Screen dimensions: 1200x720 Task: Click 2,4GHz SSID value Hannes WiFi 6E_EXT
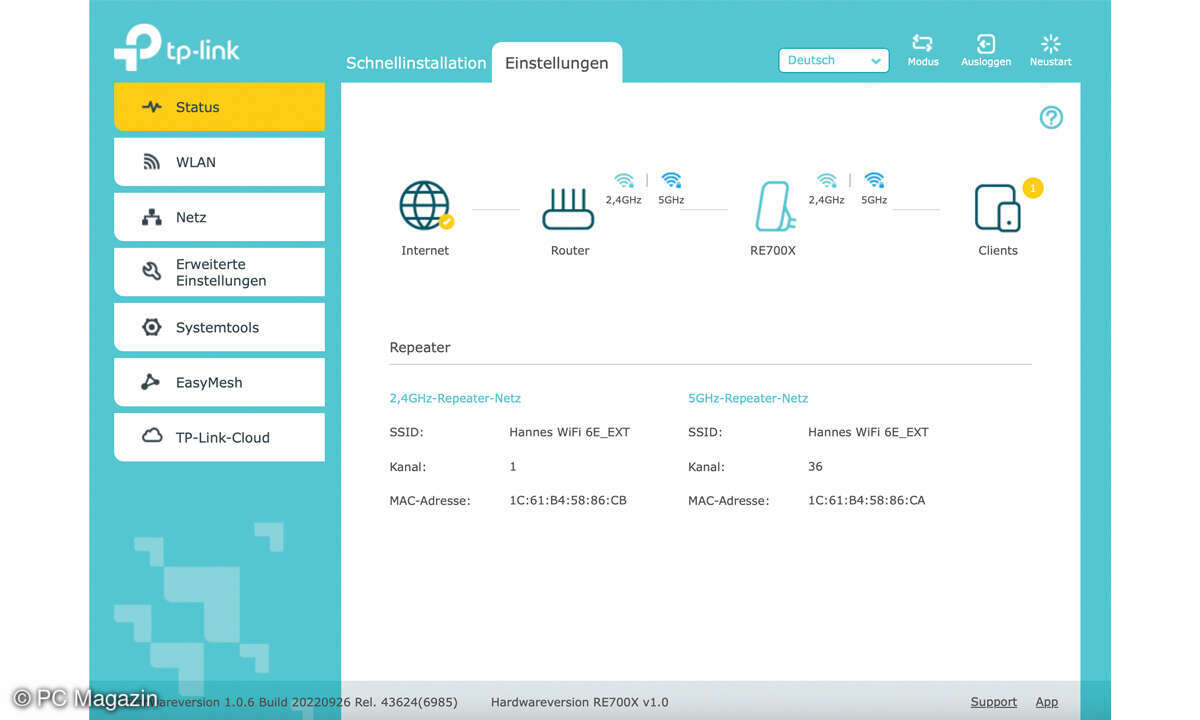(570, 432)
